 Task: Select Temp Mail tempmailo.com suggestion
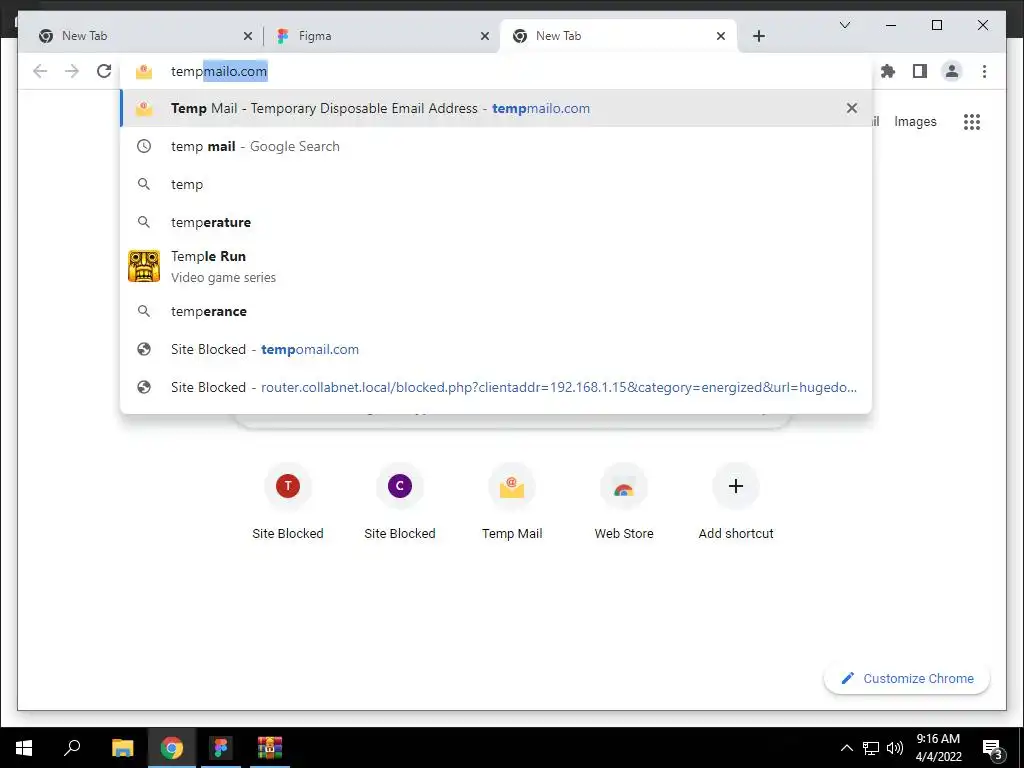496,108
